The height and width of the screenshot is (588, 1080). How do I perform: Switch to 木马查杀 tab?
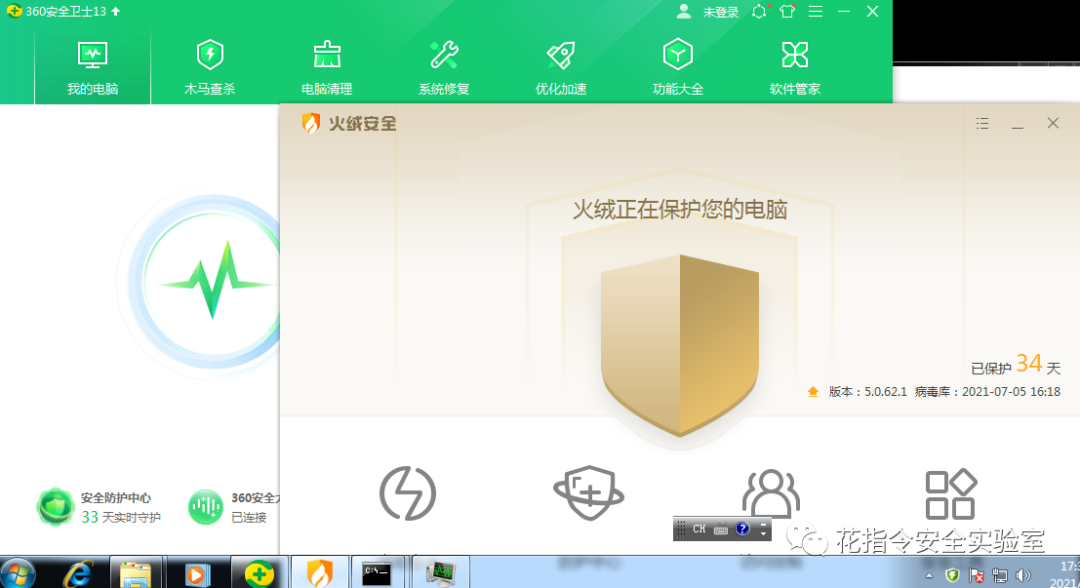[209, 67]
